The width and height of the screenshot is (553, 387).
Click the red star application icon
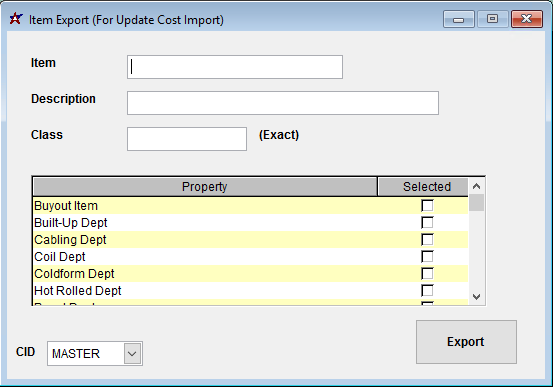[16, 19]
